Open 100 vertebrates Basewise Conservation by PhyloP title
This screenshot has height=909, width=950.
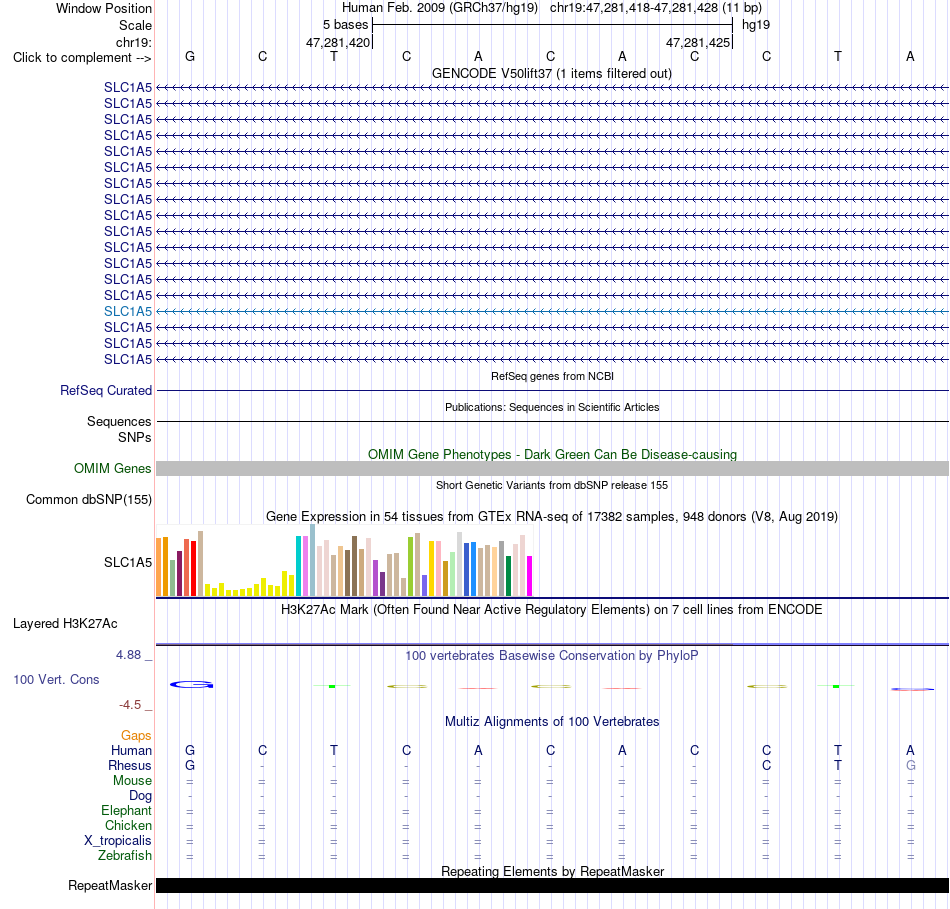click(551, 656)
